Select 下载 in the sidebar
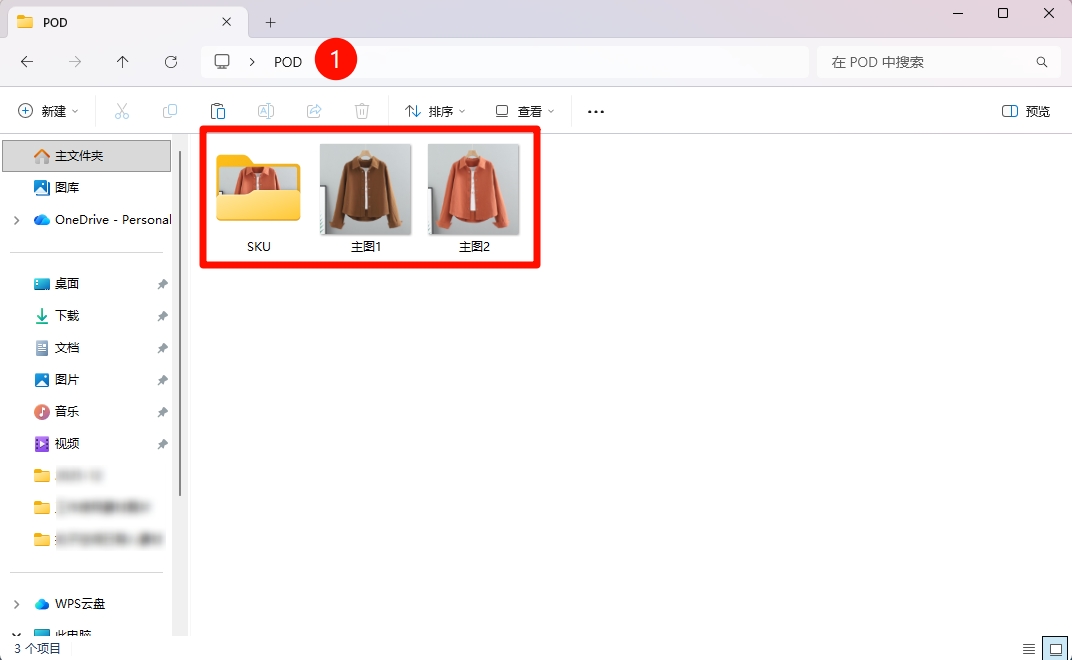1072x660 pixels. 67,316
